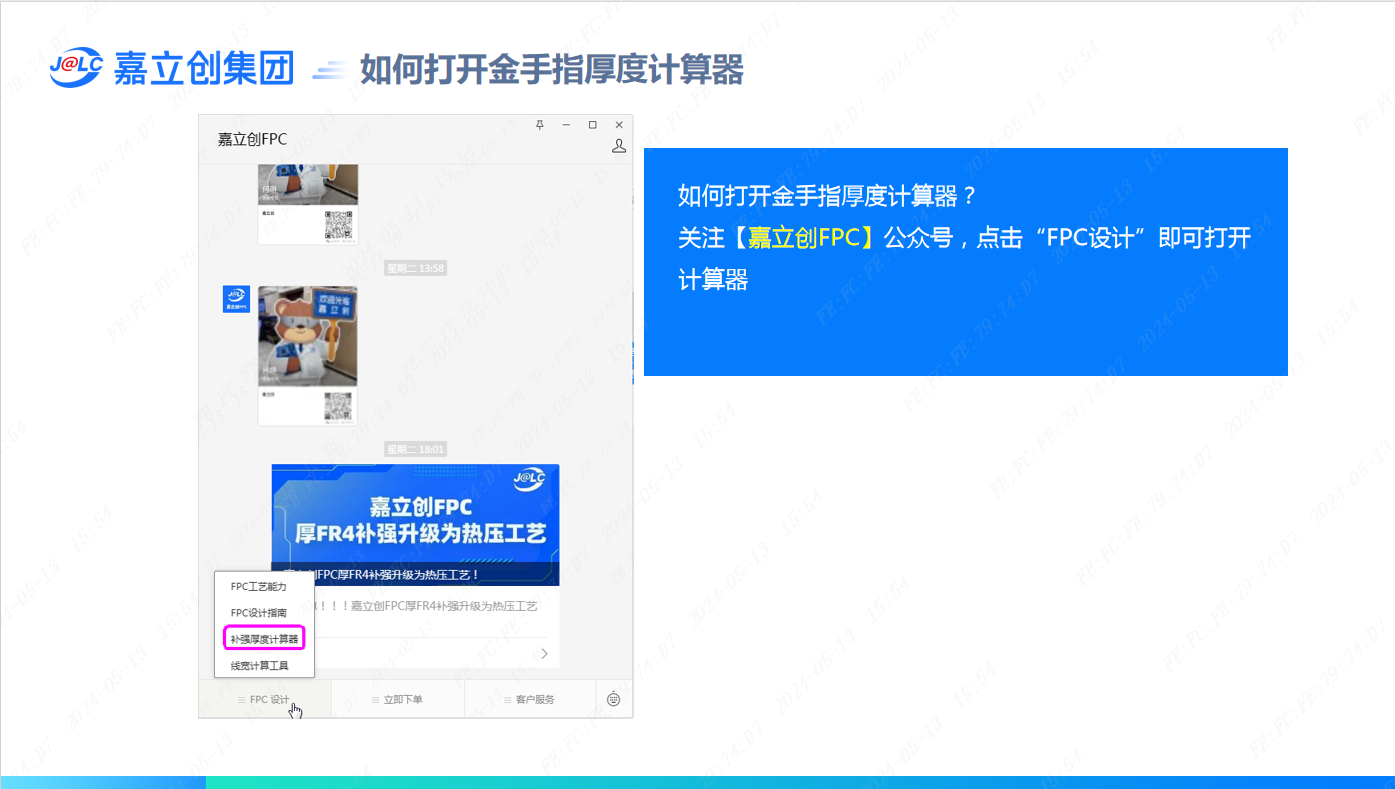
Task: Pin the 嘉立创FPC chat window on top
Action: pyautogui.click(x=540, y=125)
